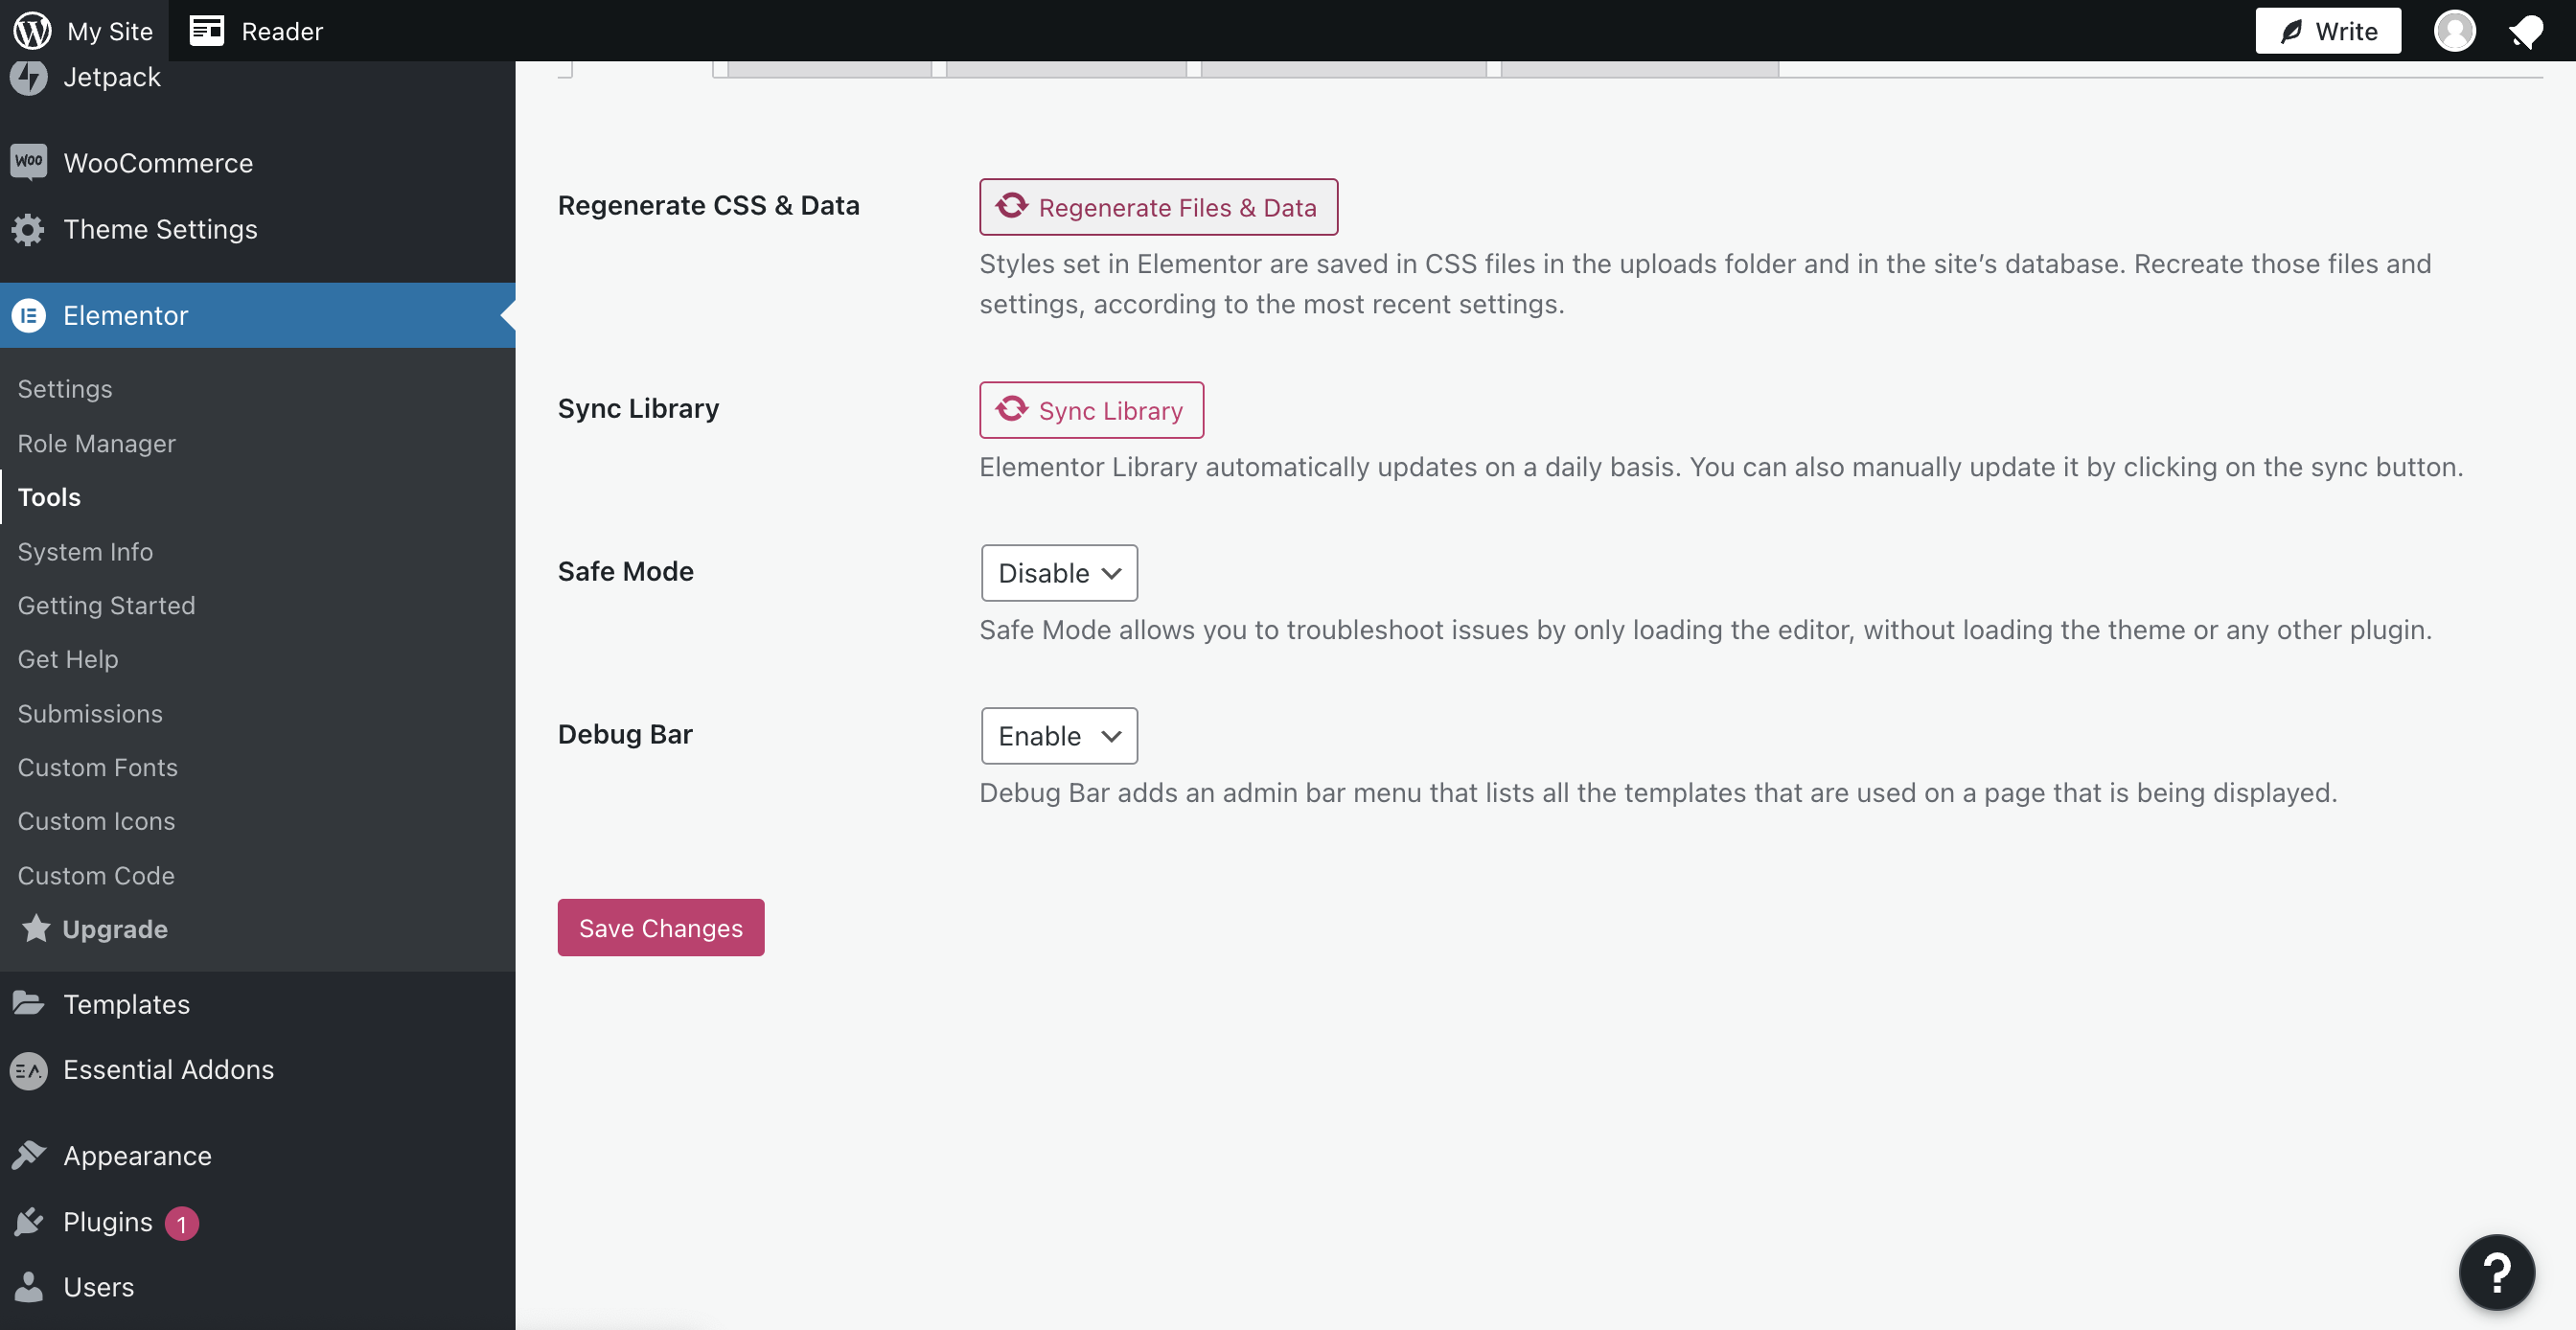Click the 'Safe Mode' label text
The width and height of the screenshot is (2576, 1330).
click(x=625, y=571)
